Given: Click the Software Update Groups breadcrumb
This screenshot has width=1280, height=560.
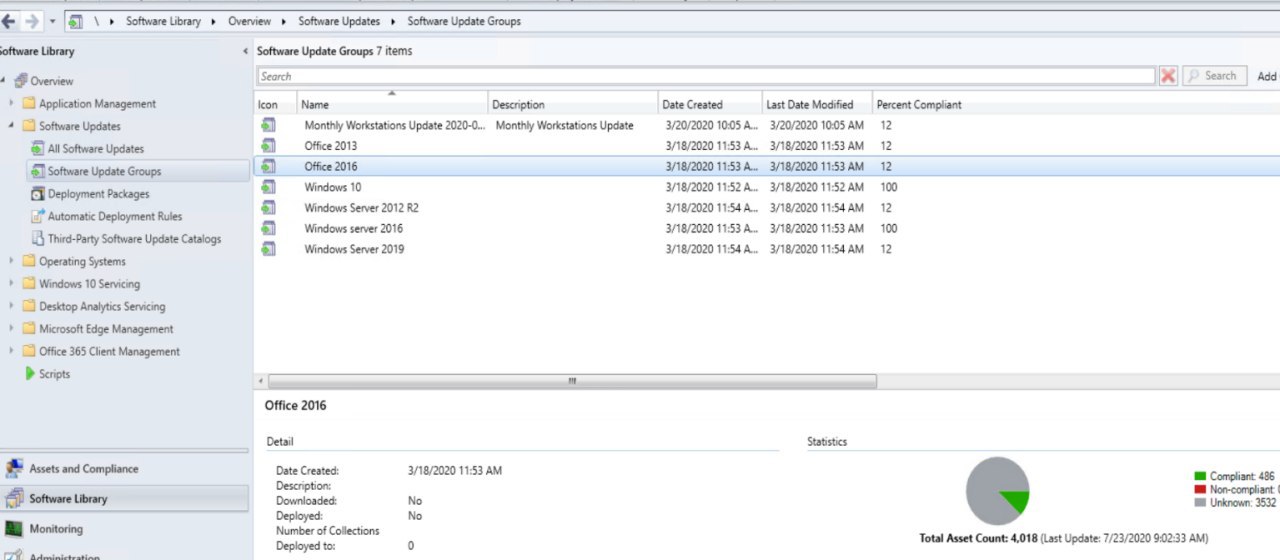Looking at the screenshot, I should pos(464,21).
